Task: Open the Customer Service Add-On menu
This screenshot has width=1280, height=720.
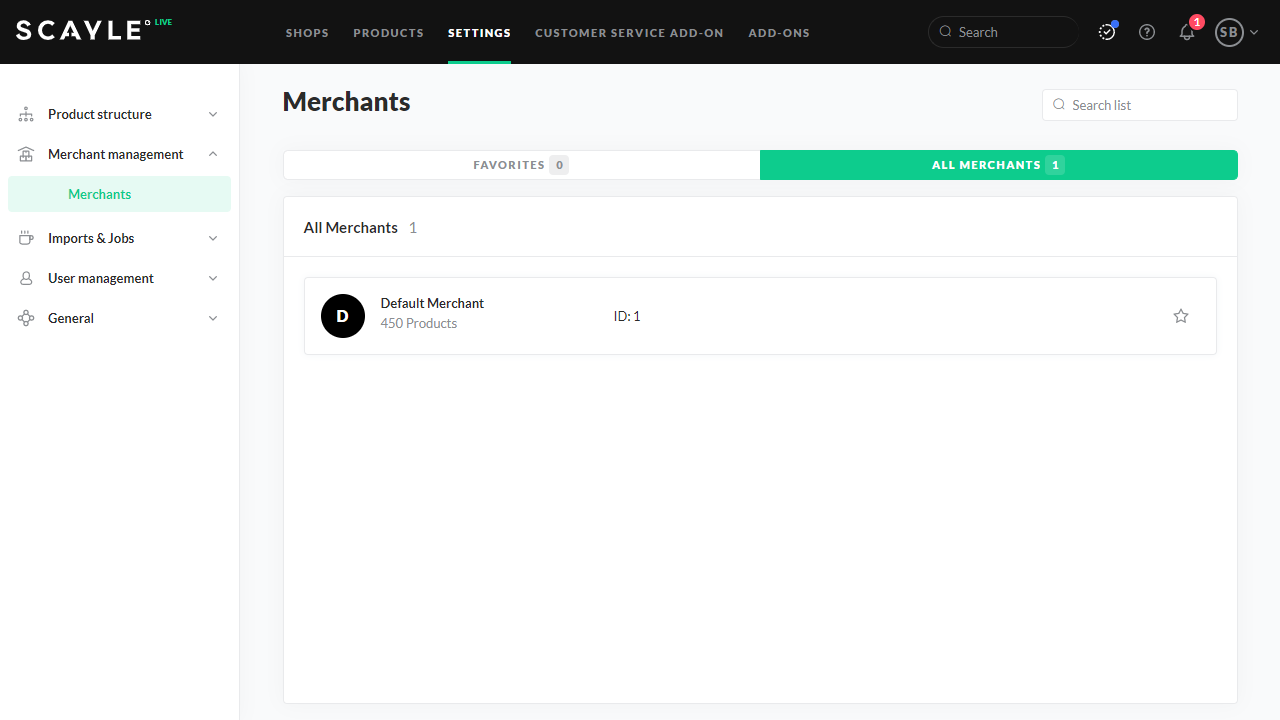Action: tap(629, 33)
